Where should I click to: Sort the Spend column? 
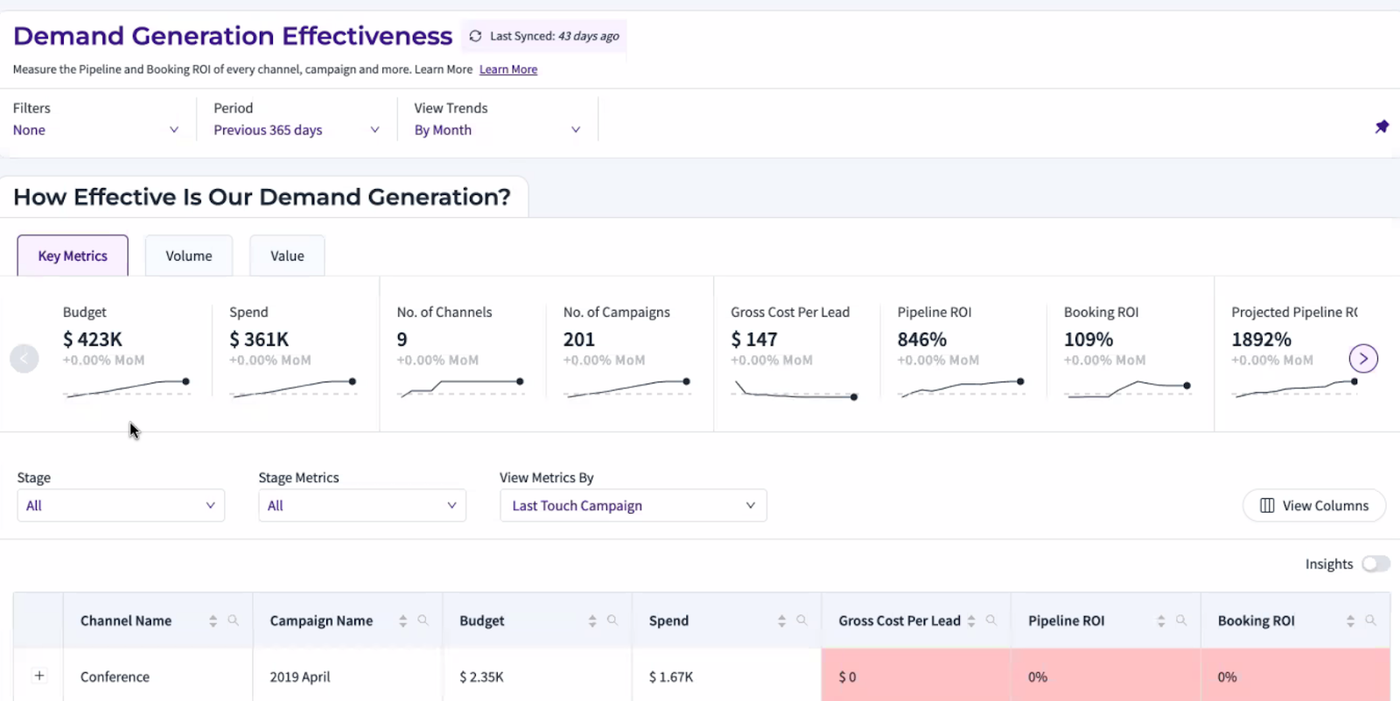pos(782,621)
